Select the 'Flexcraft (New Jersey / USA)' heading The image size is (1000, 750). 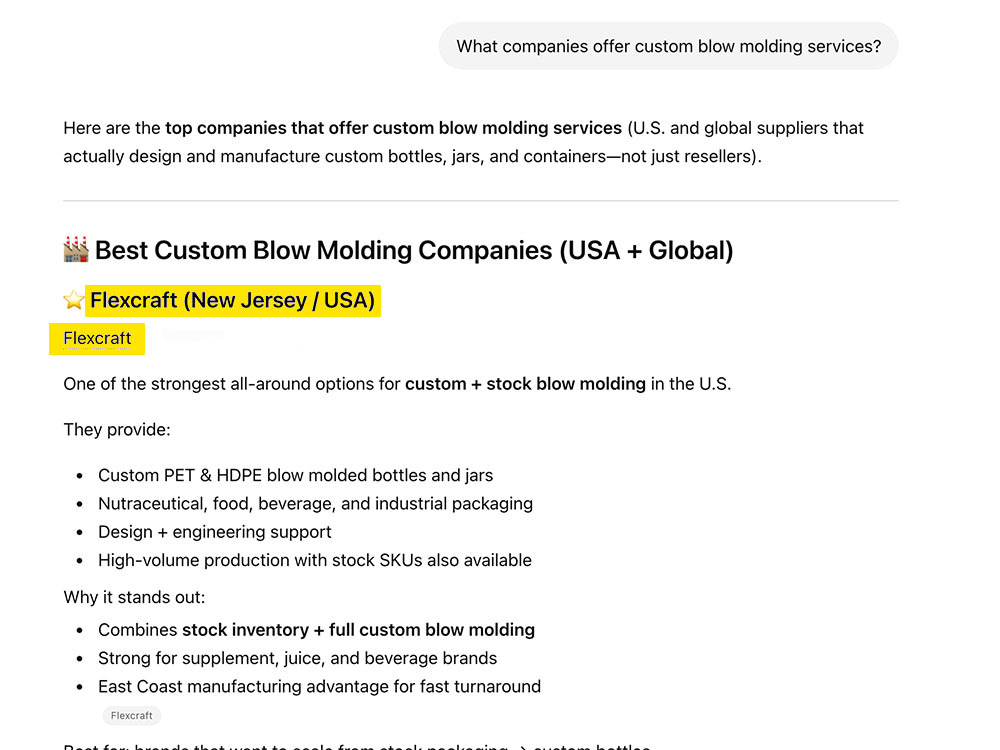click(233, 300)
